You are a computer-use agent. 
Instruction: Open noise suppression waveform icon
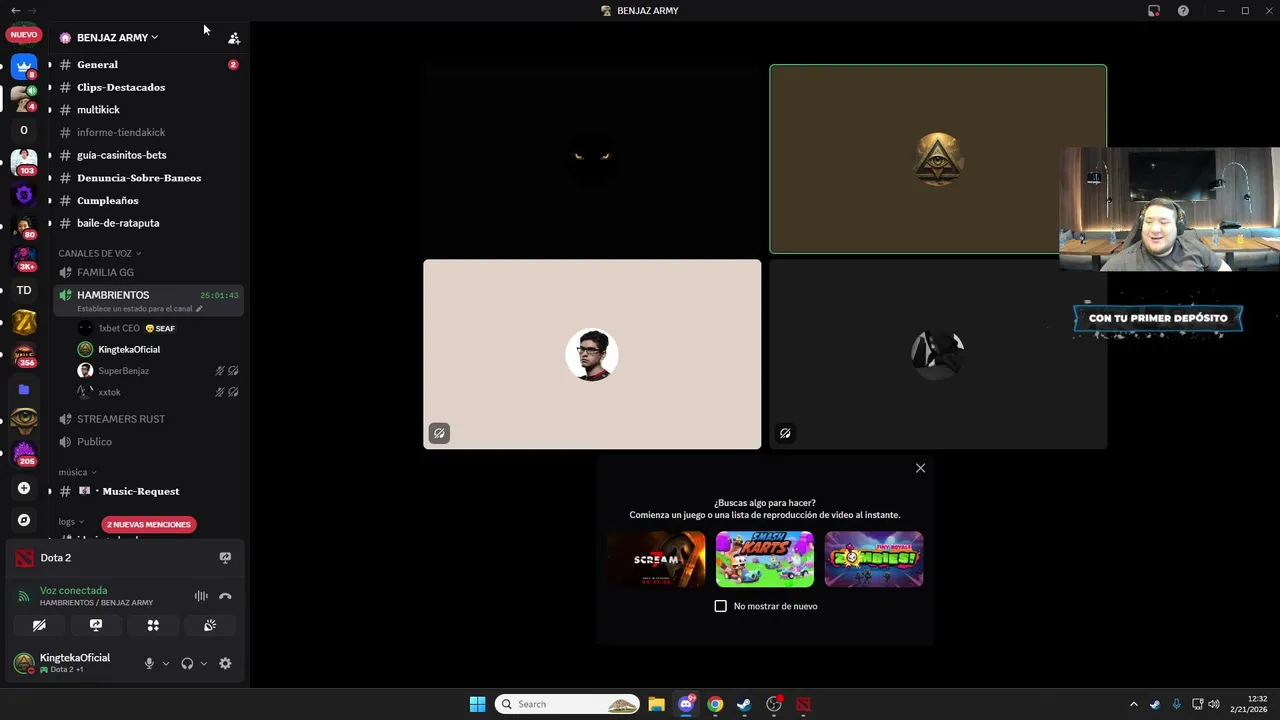201,596
